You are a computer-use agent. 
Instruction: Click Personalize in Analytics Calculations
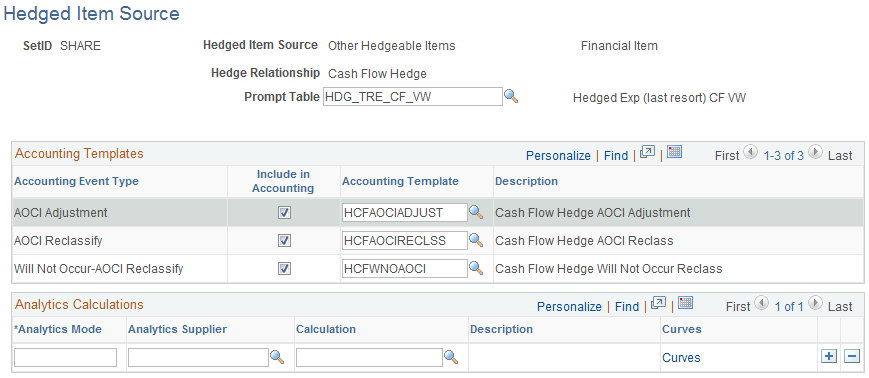click(569, 307)
